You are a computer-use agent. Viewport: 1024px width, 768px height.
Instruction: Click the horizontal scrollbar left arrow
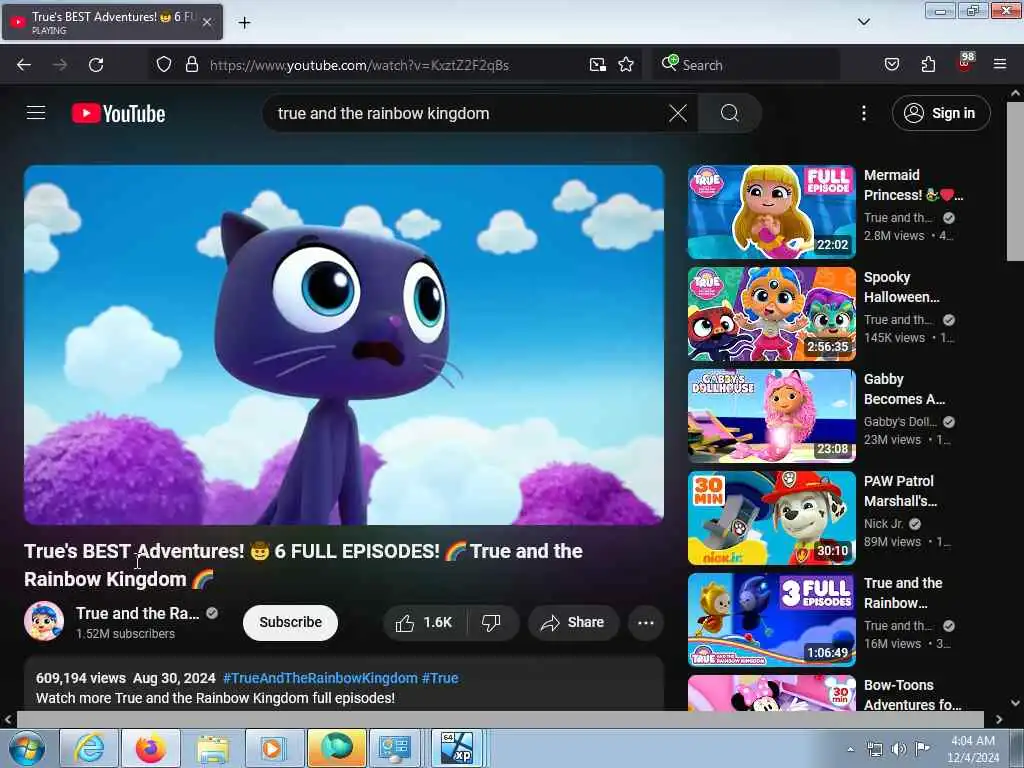coord(7,719)
